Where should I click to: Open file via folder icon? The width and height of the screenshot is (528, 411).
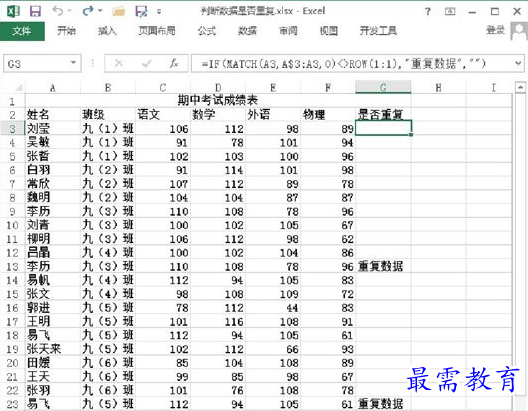click(x=118, y=11)
